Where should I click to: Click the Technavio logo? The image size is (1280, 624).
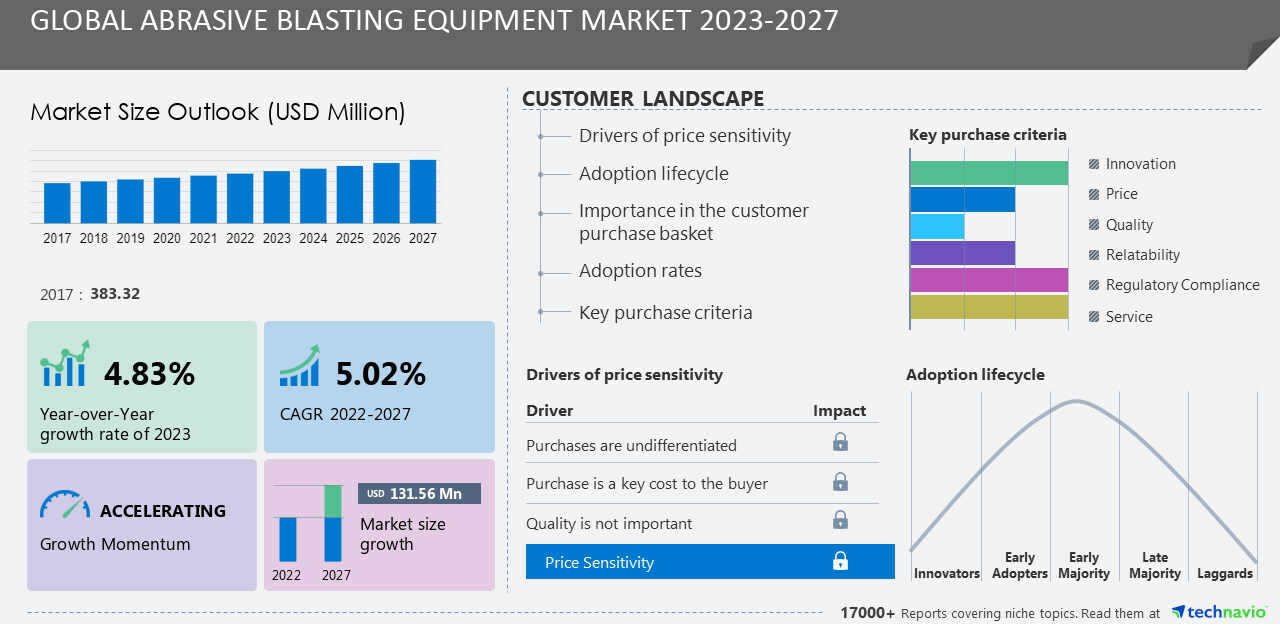1219,612
